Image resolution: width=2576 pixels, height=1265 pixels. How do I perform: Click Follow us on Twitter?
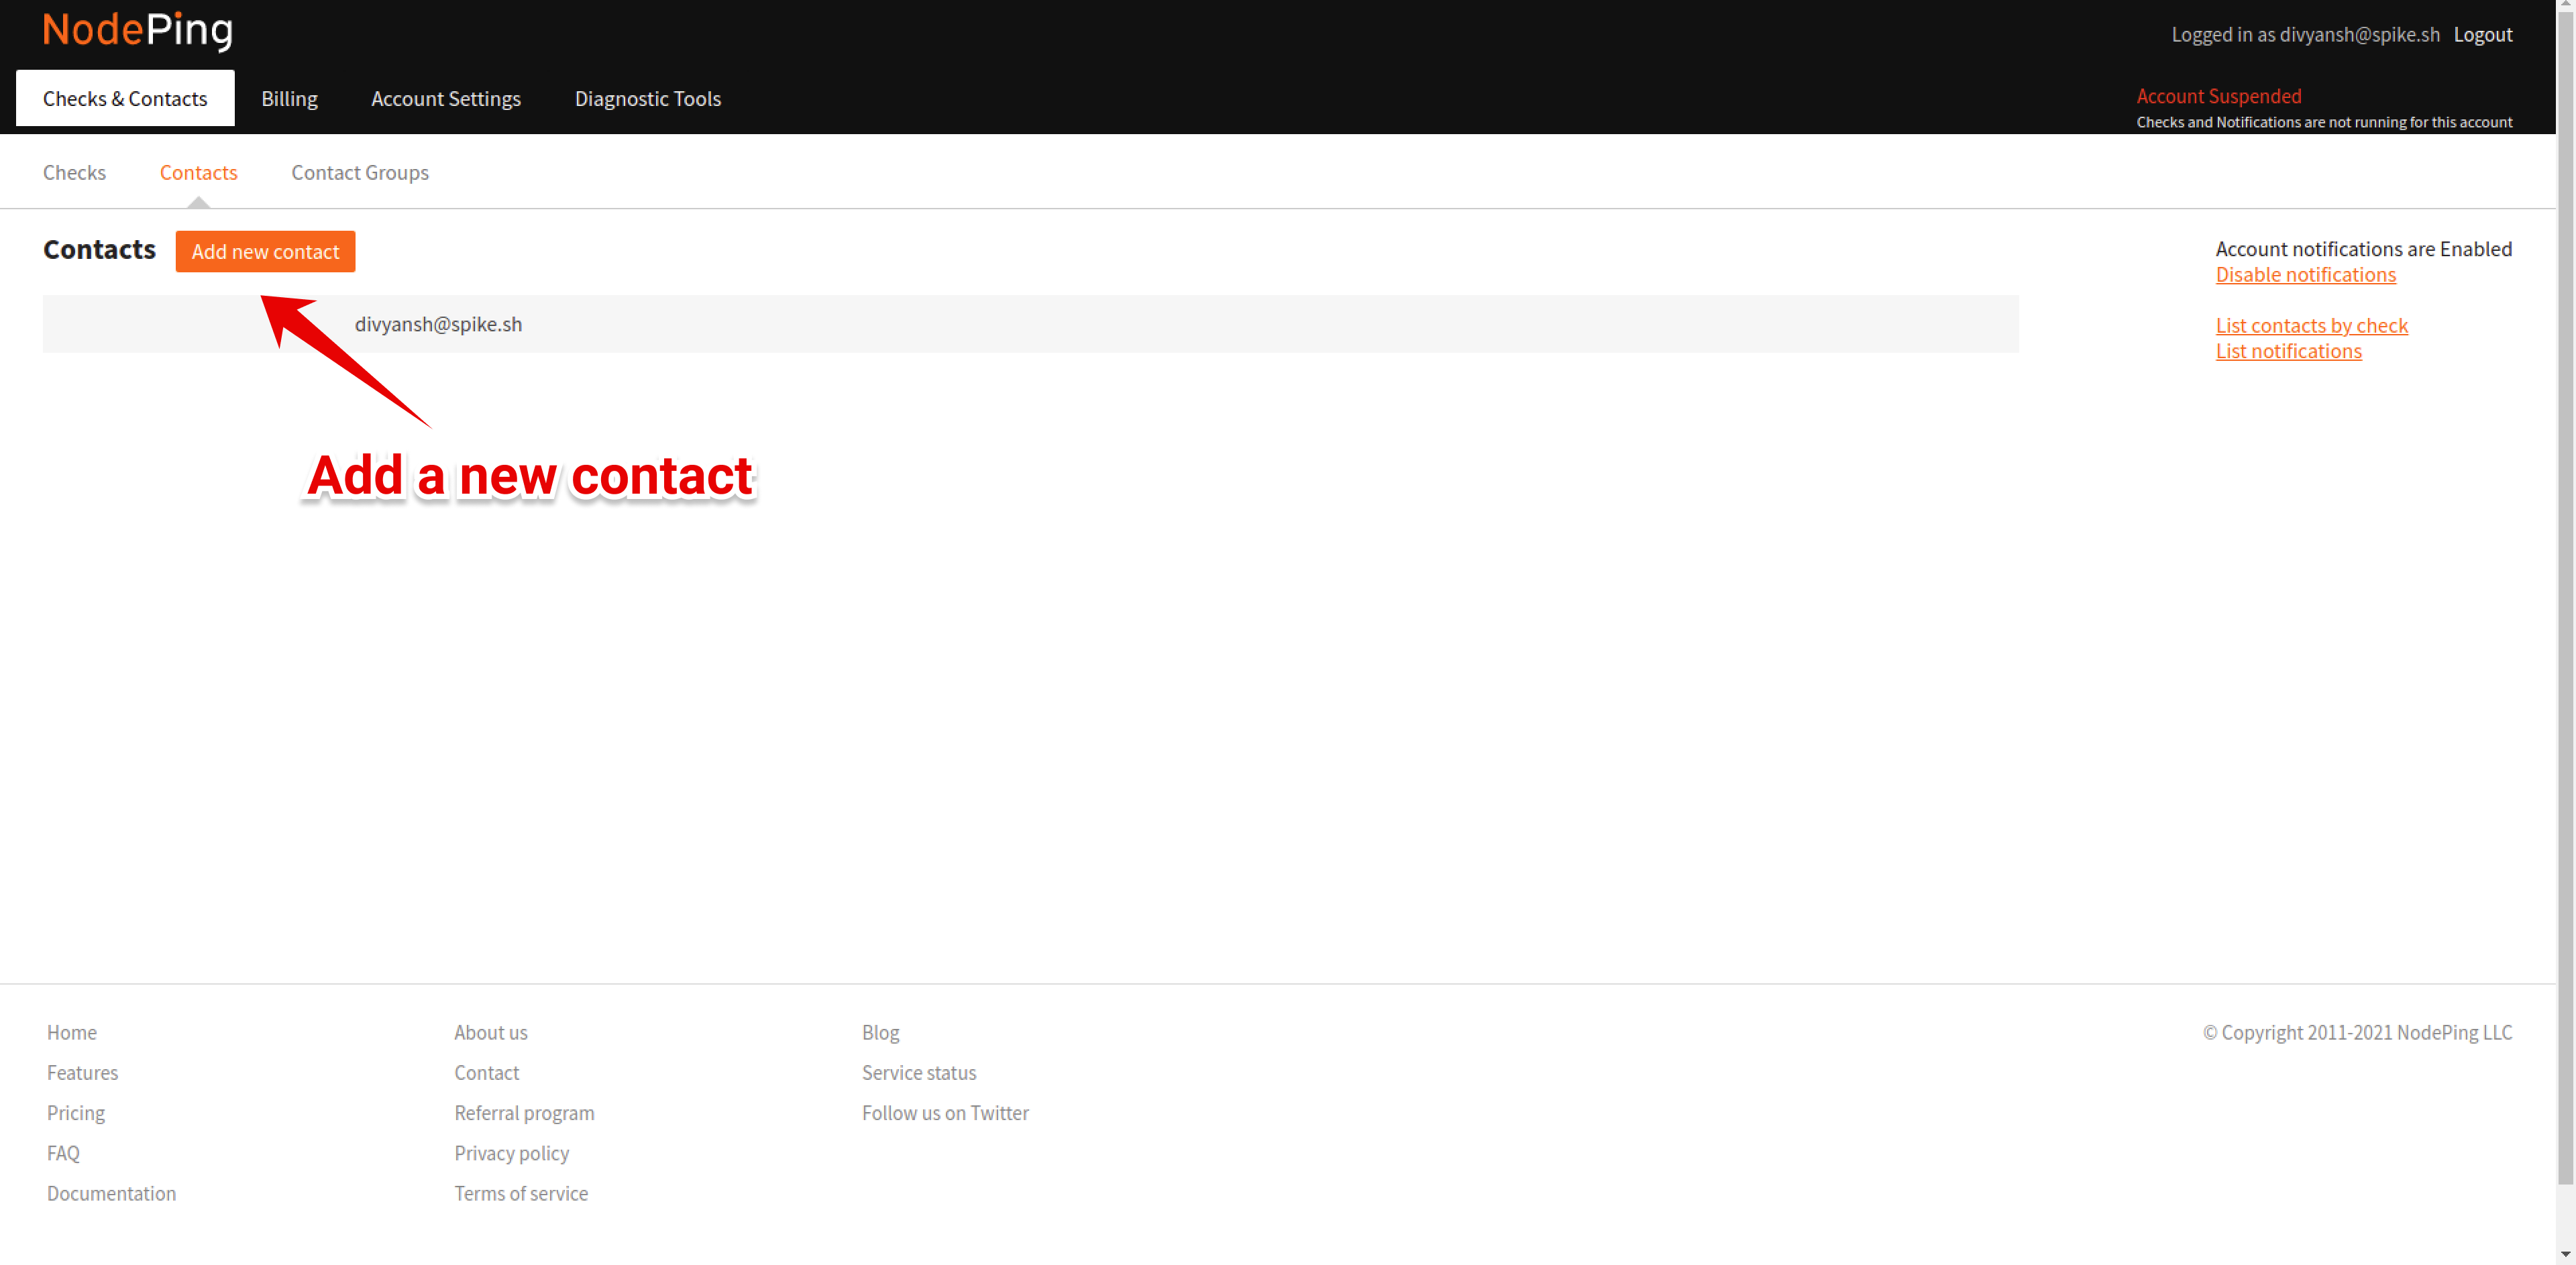coord(945,1113)
